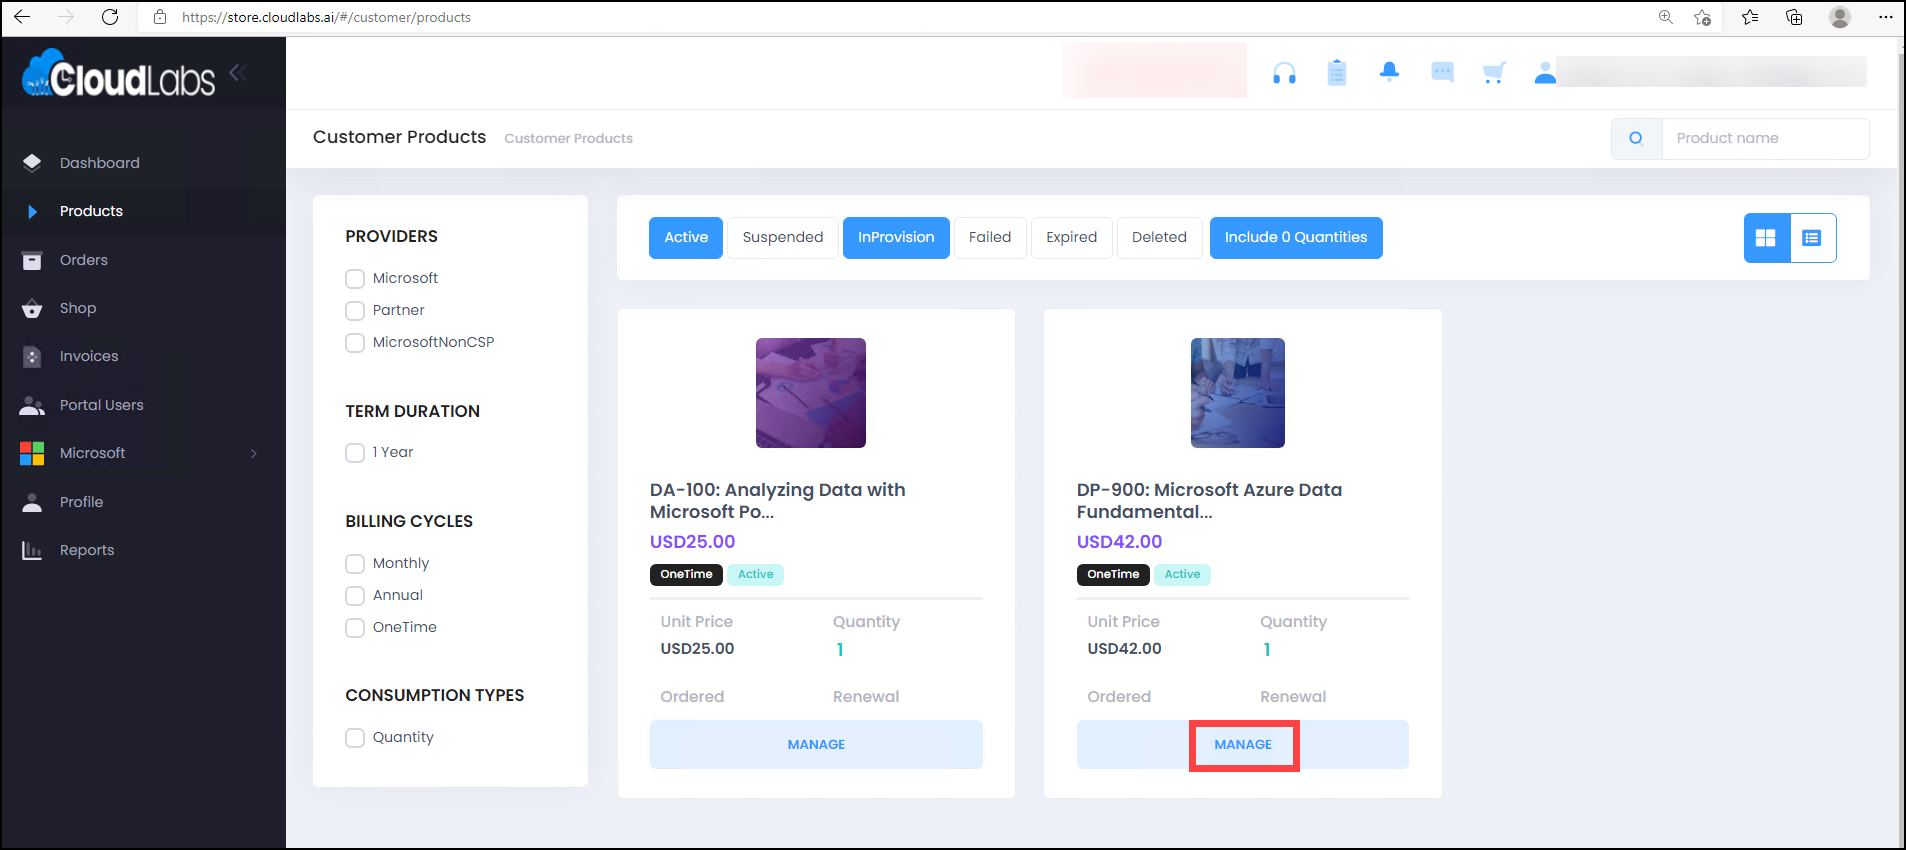Open Profile from the sidebar
This screenshot has width=1906, height=850.
click(x=81, y=502)
